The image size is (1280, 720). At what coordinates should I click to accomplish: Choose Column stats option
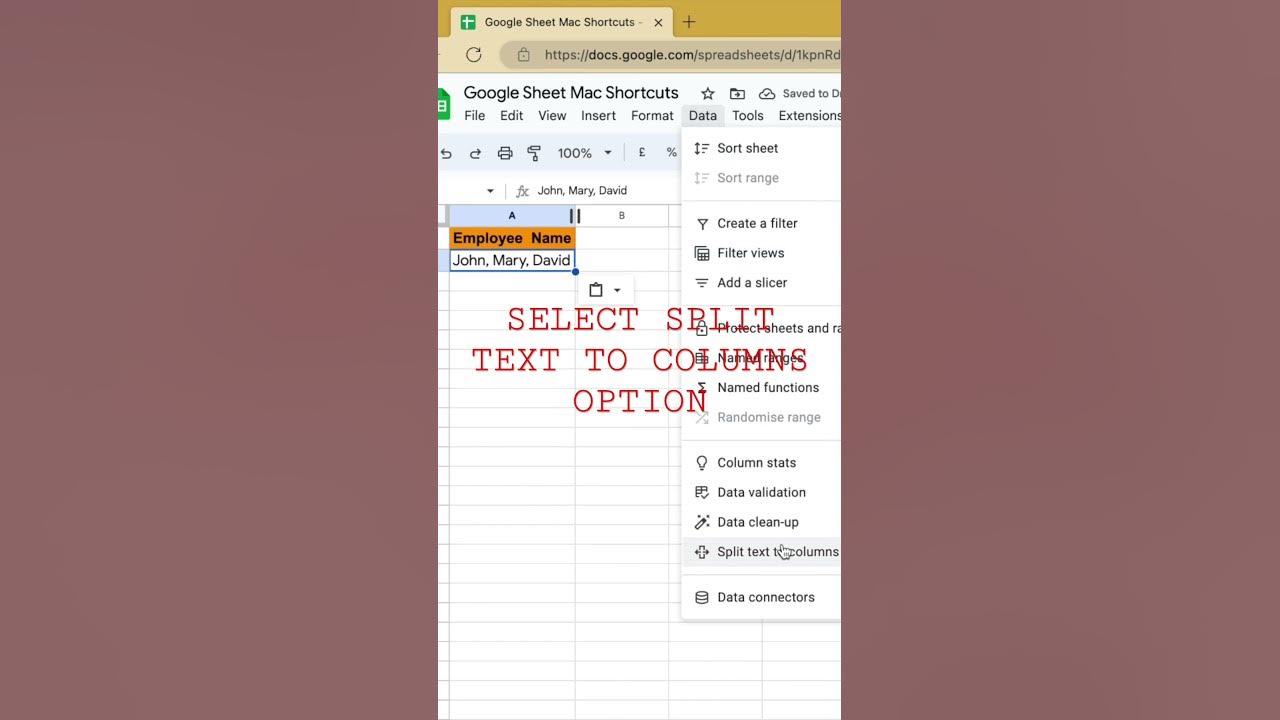click(761, 463)
